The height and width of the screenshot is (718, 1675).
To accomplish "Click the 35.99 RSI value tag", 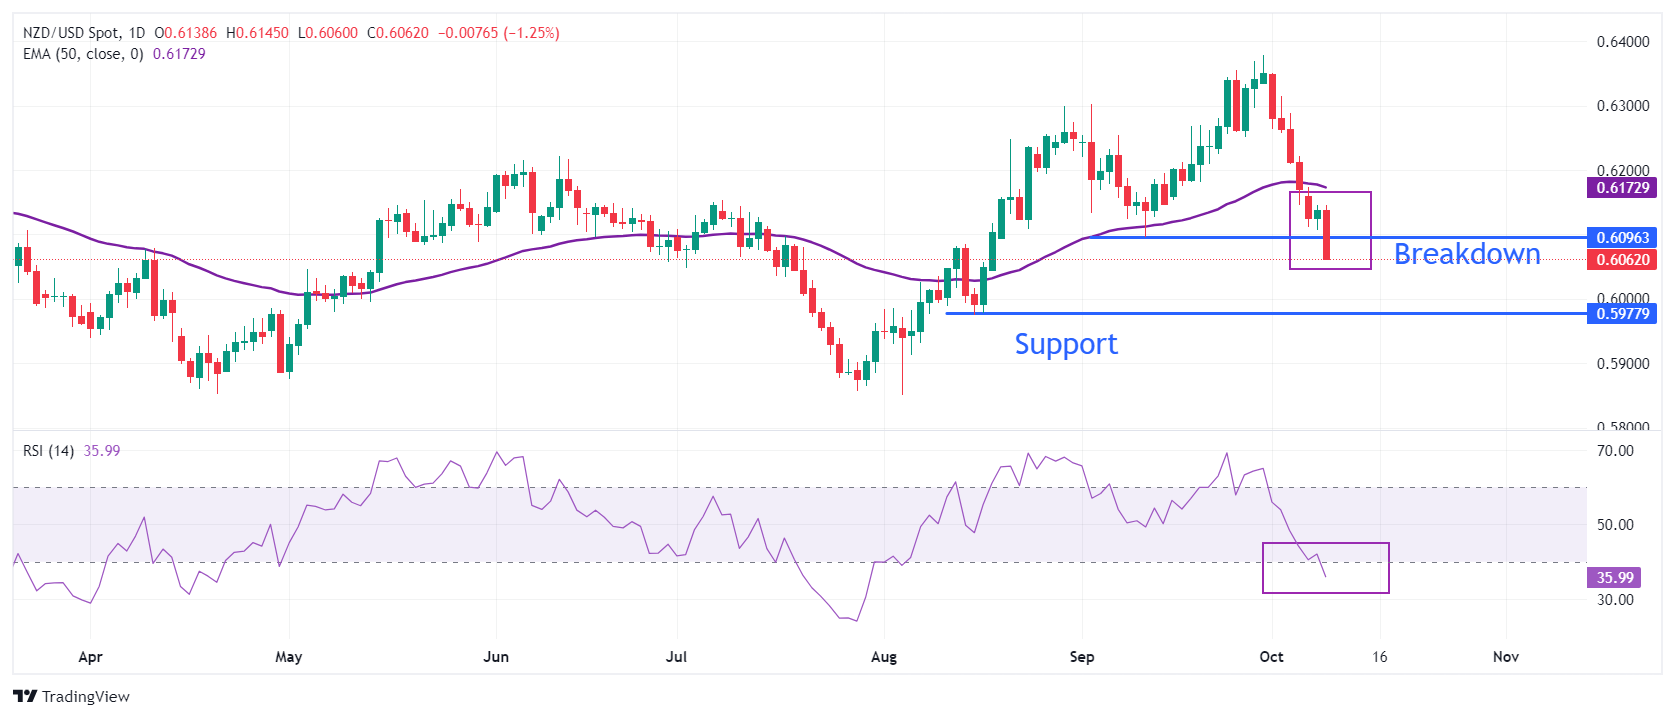I will pos(1615,578).
